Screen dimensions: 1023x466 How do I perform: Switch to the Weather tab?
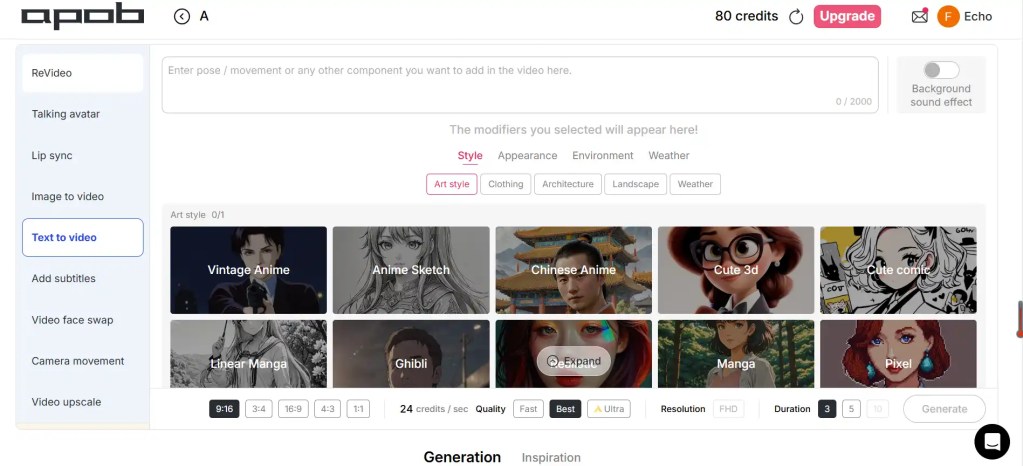click(669, 155)
